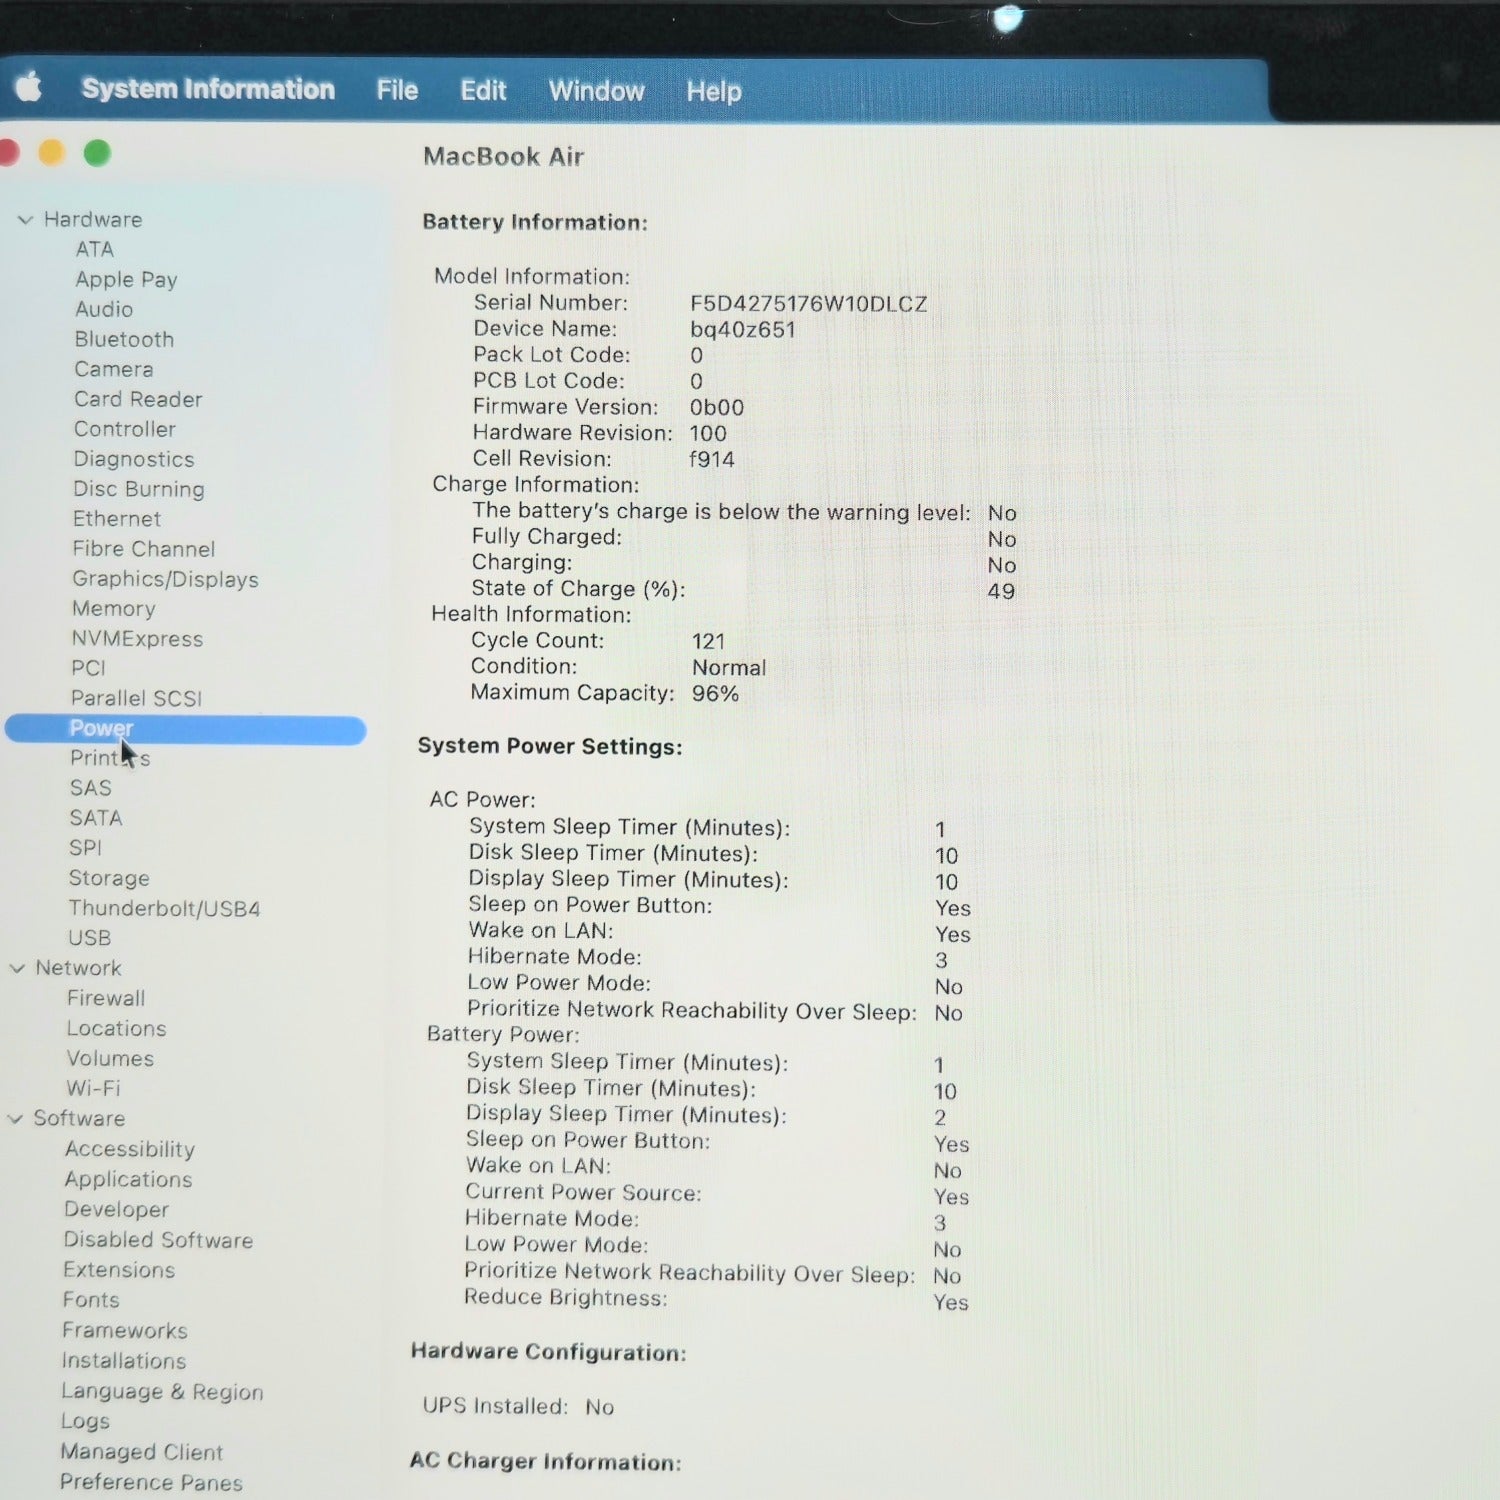
Task: Select Managed Client in the sidebar
Action: point(142,1452)
